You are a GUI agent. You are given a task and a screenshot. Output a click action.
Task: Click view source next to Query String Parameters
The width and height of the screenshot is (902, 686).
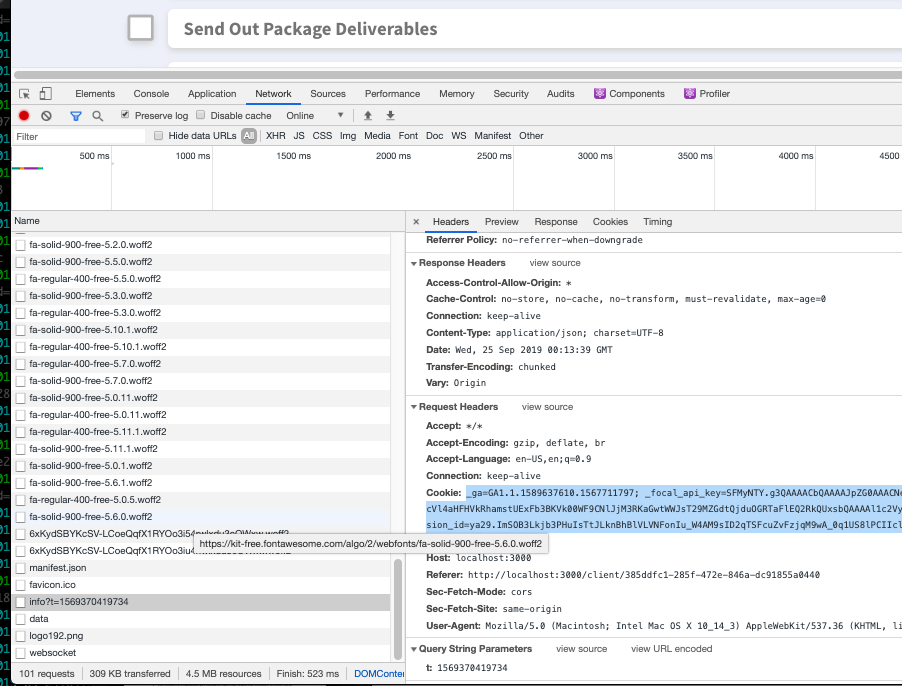pos(582,649)
